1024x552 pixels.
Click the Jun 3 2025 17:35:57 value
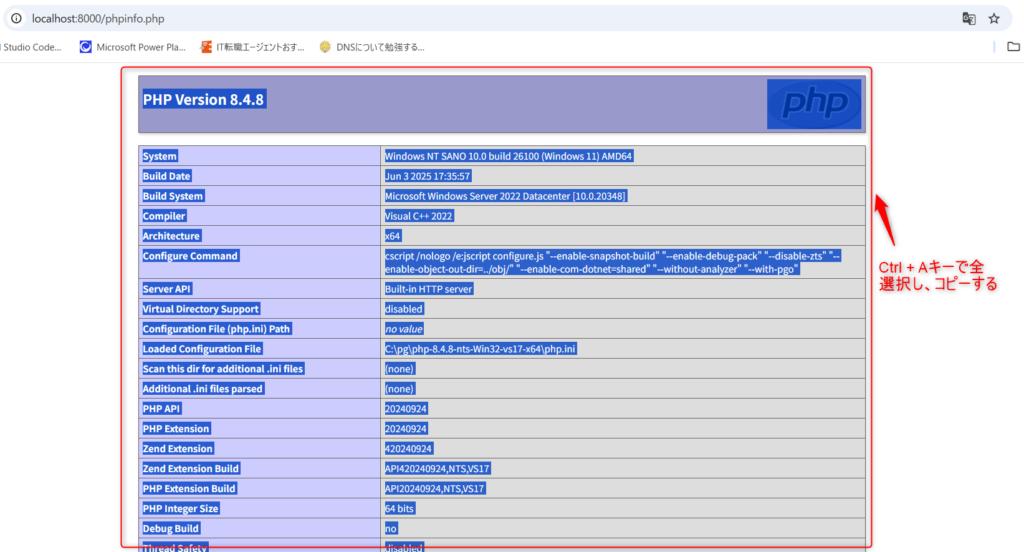point(427,176)
